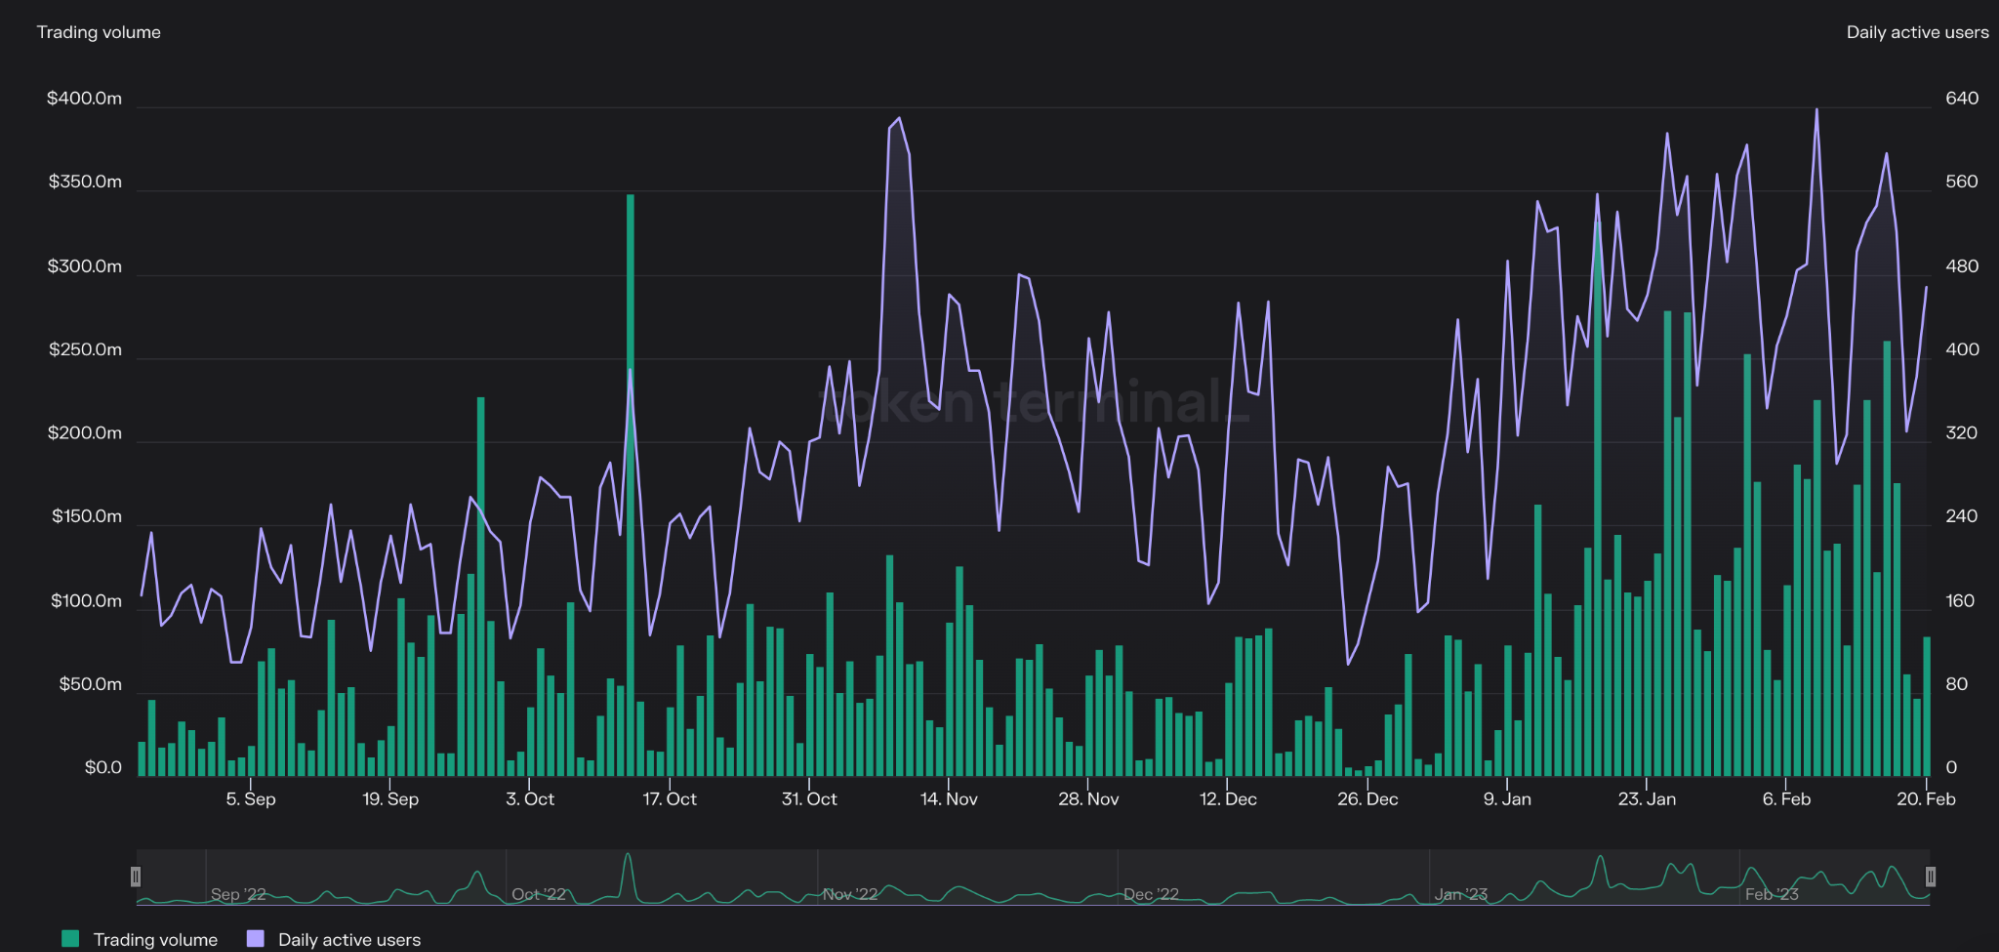Viewport: 1999px width, 952px height.
Task: Click the 5. Sep x-axis date label
Action: coord(250,799)
